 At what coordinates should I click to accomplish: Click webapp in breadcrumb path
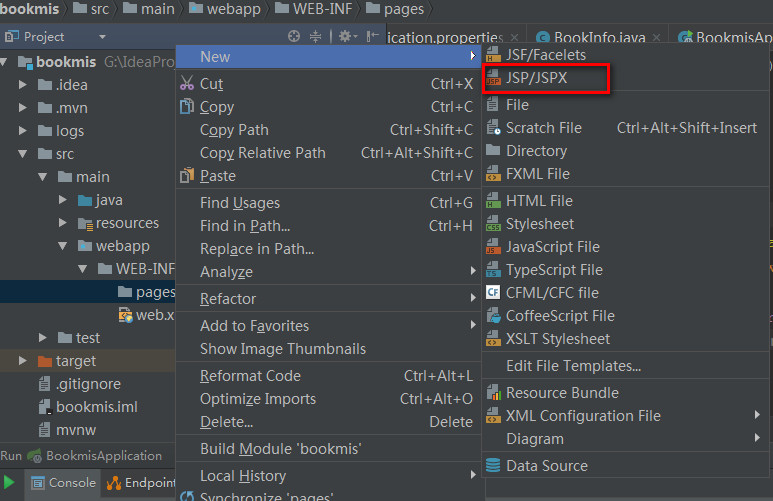click(x=225, y=8)
